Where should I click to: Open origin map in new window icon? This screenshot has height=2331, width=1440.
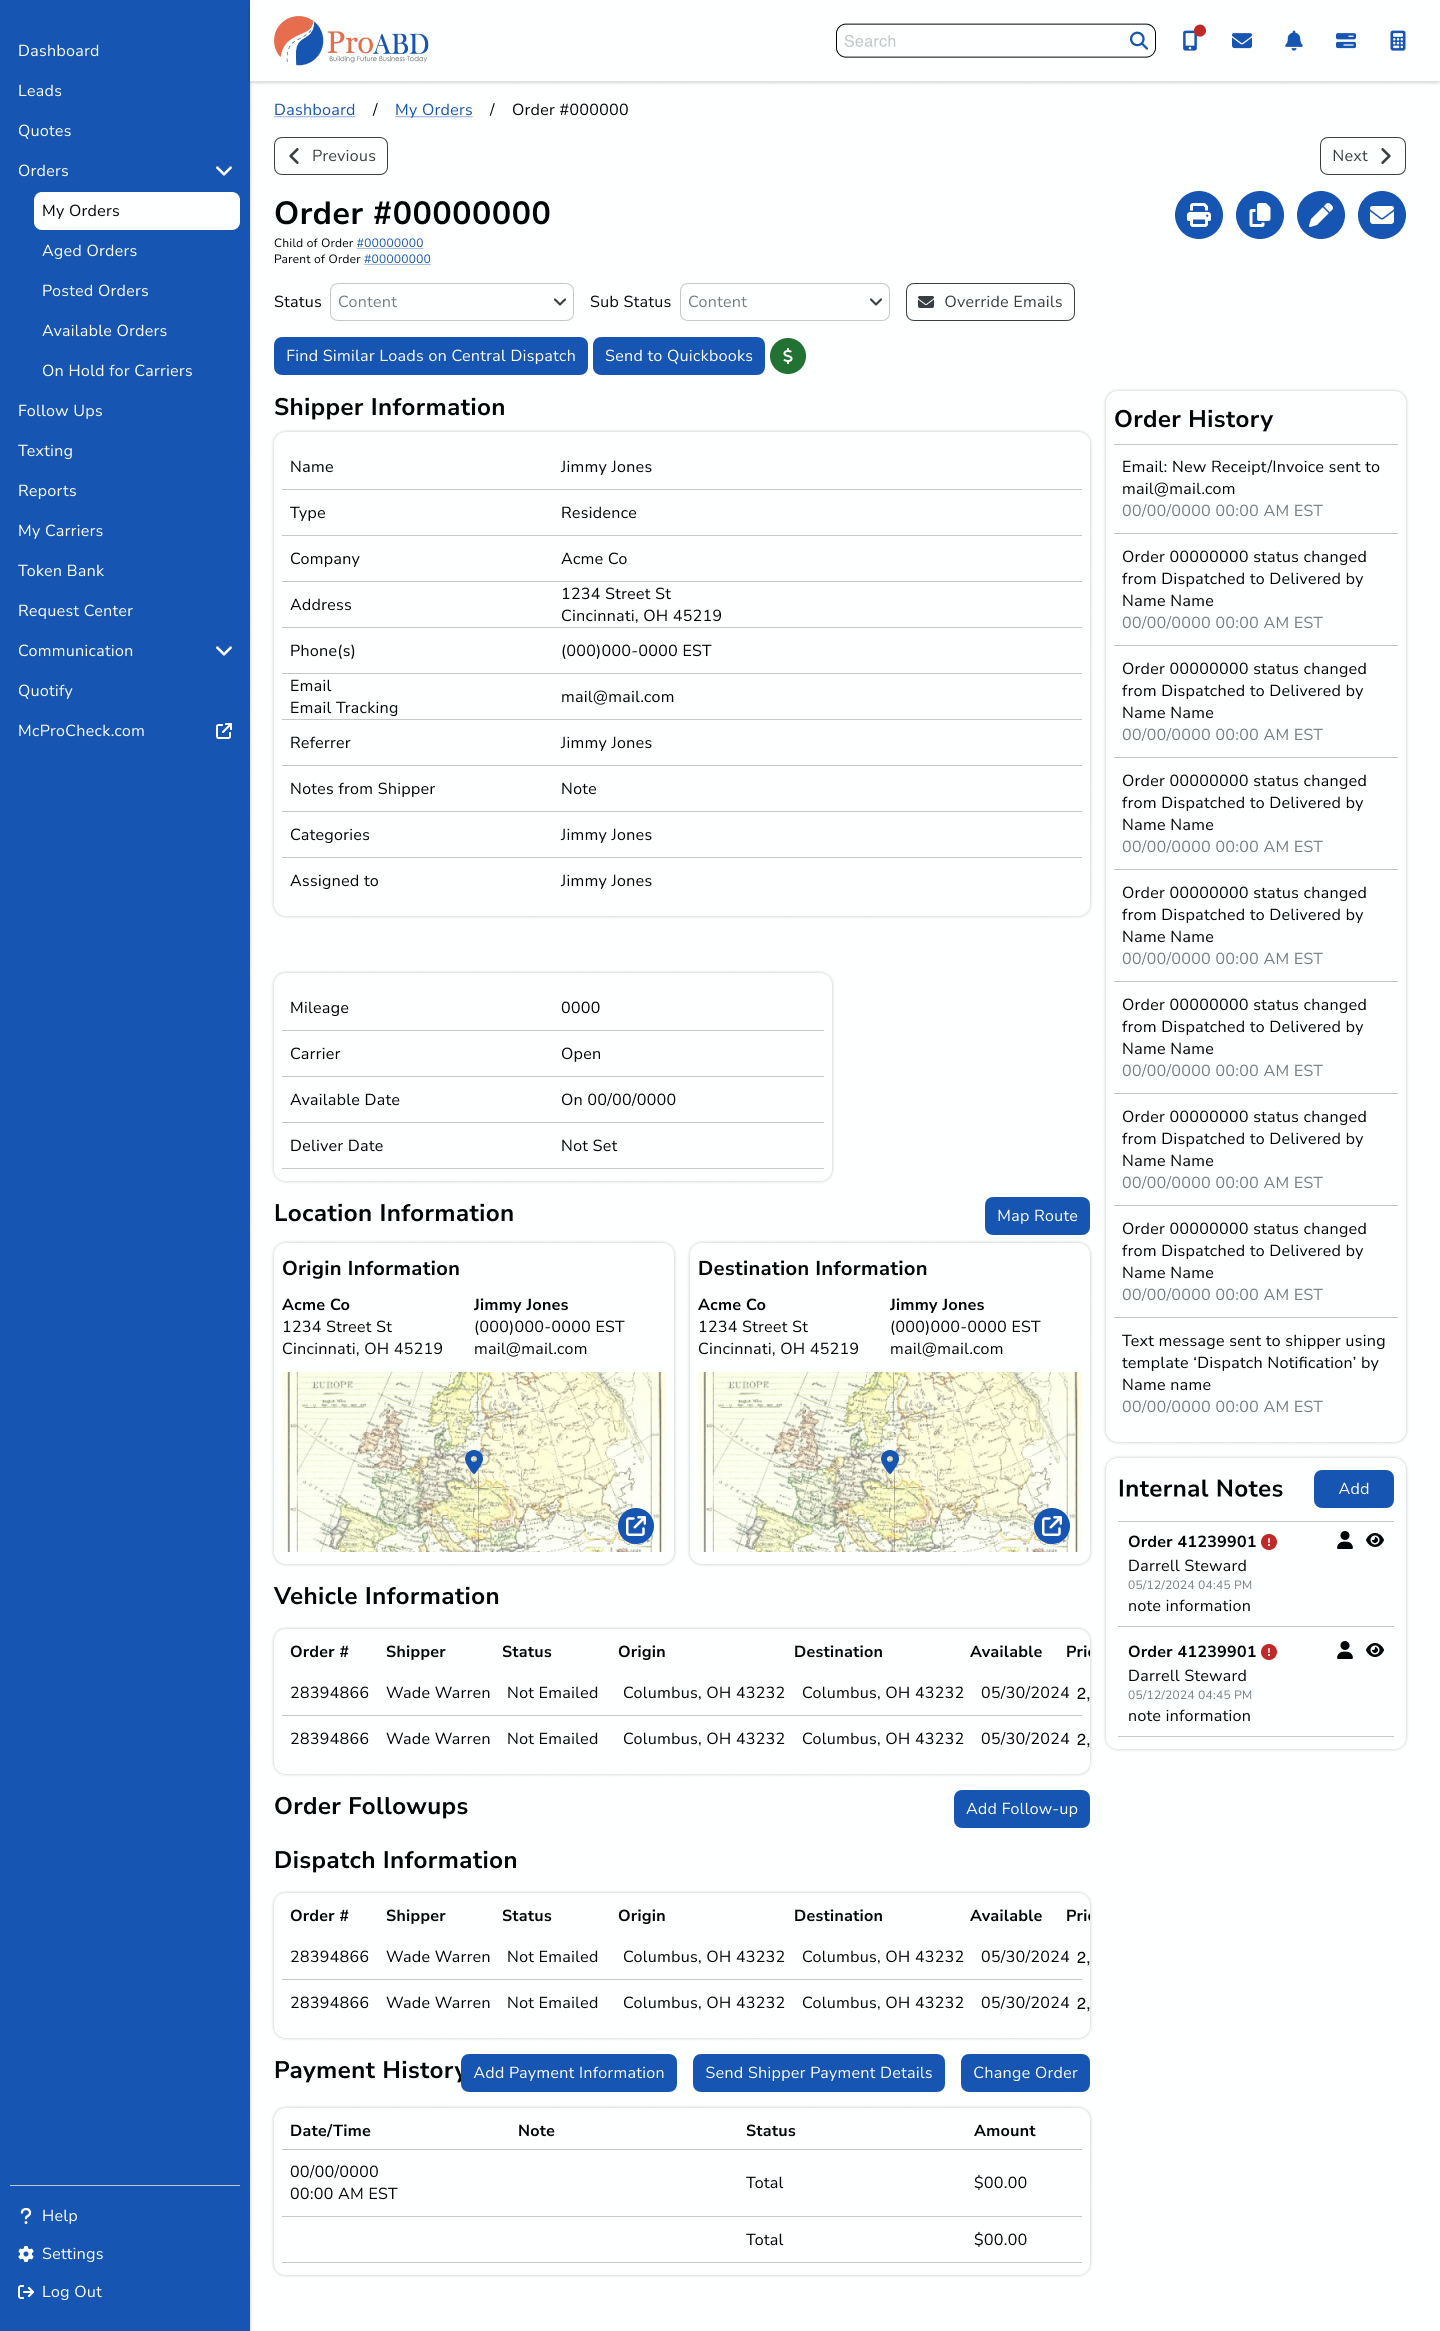tap(636, 1526)
